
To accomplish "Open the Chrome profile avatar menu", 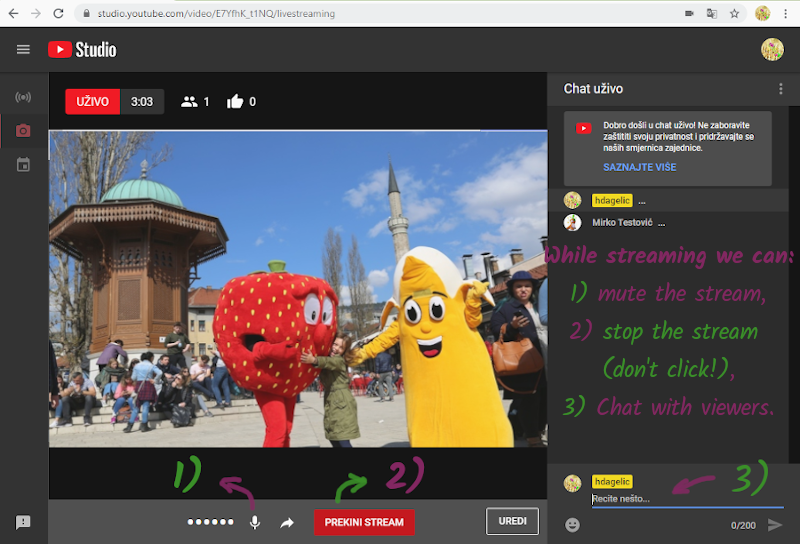I will 762,14.
